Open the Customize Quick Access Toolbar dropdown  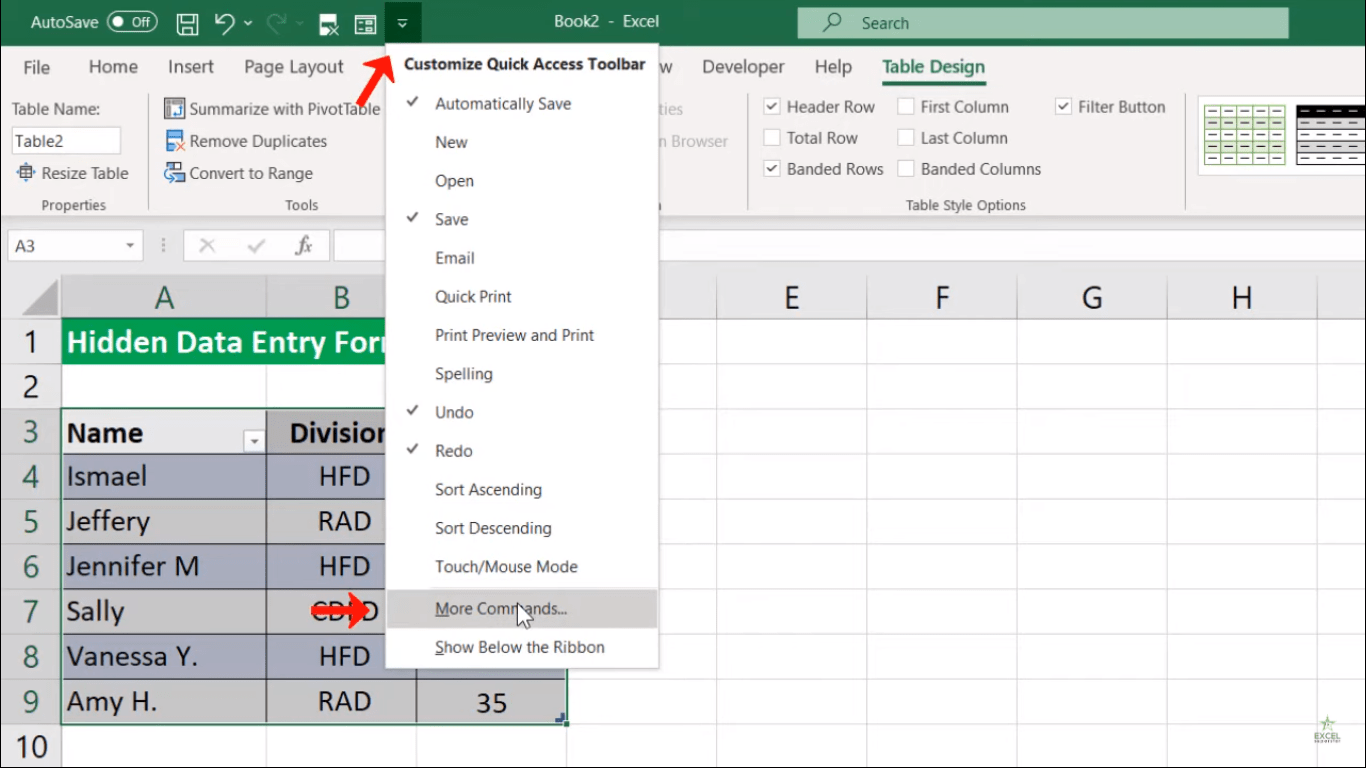tap(403, 23)
